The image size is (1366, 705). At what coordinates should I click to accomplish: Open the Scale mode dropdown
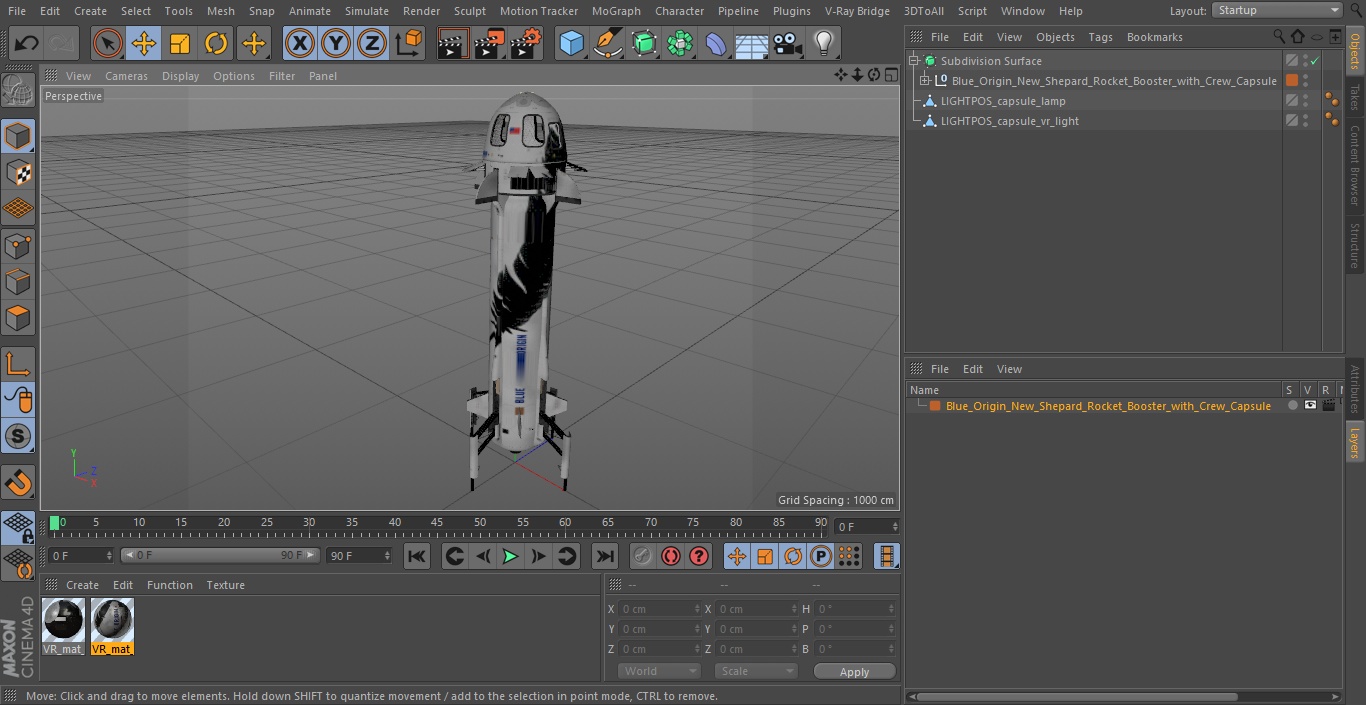(x=756, y=671)
